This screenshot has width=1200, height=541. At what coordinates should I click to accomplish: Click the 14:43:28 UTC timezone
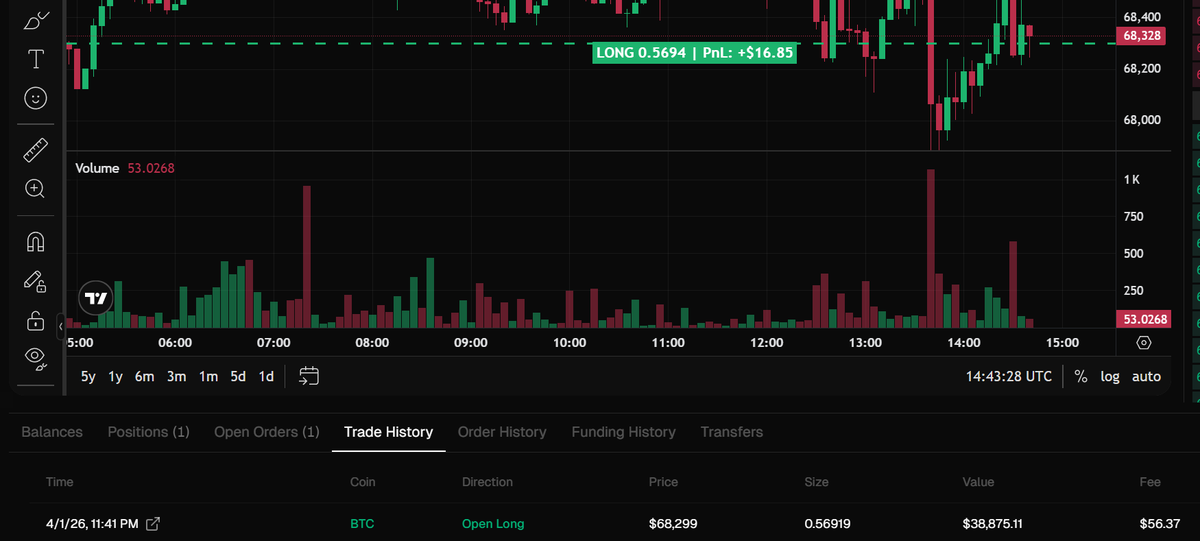click(1009, 377)
